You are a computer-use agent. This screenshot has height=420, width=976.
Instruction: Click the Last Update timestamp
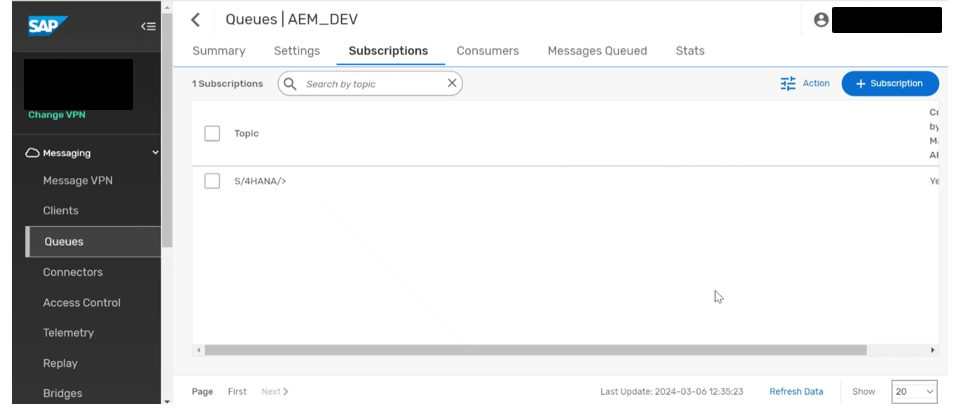672,391
